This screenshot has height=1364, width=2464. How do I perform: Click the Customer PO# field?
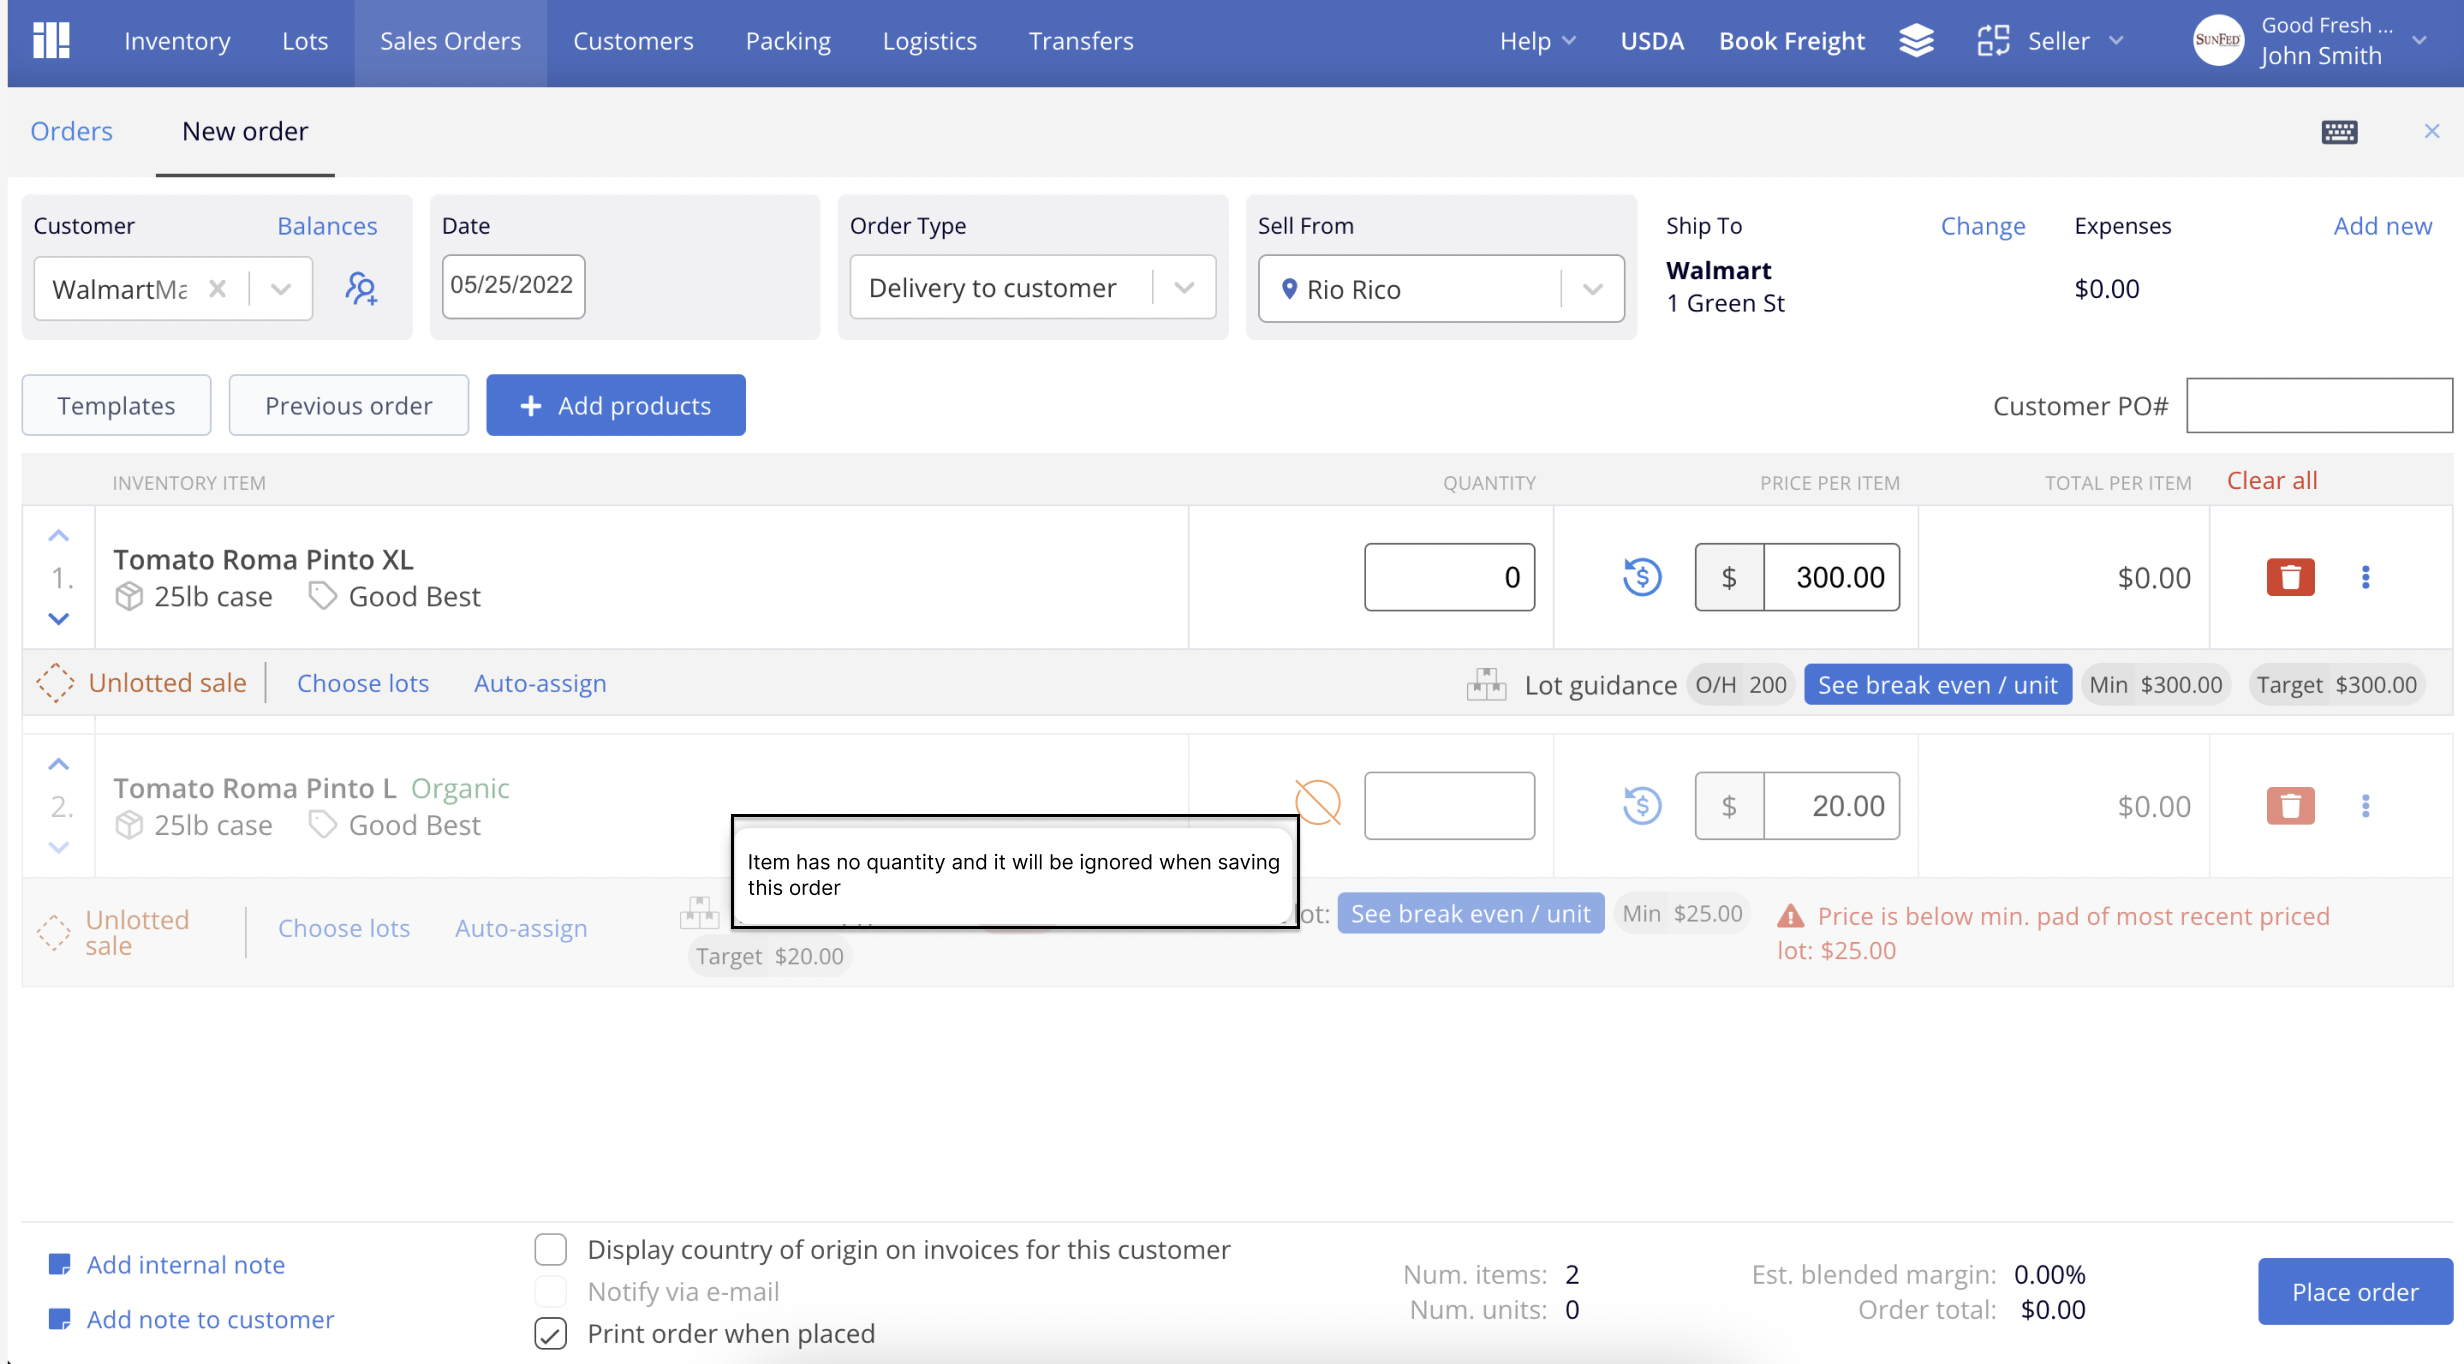click(2319, 405)
